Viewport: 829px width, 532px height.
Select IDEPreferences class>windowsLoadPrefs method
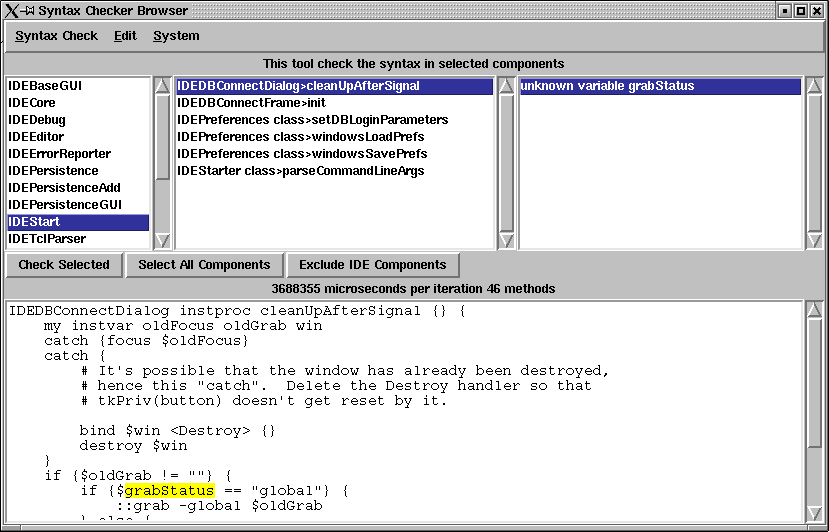pos(300,137)
